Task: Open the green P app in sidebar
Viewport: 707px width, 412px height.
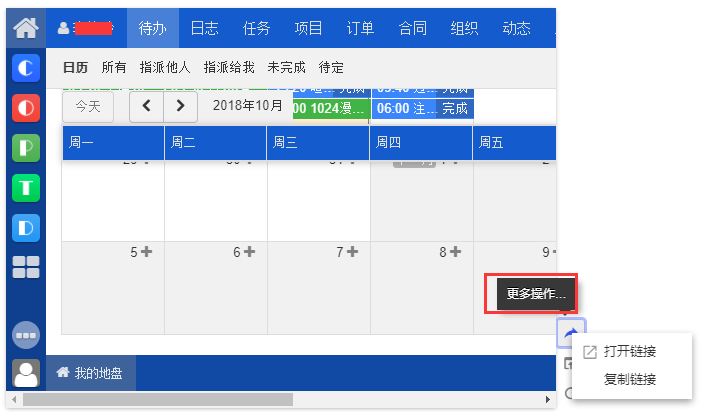Action: tap(26, 147)
